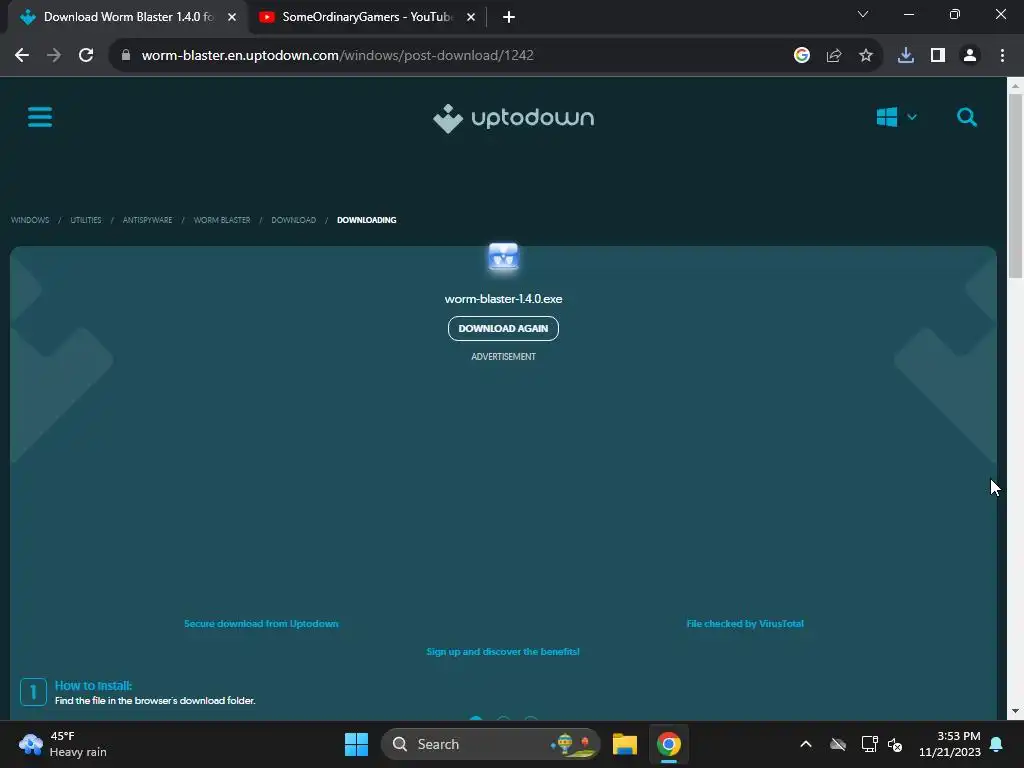Image resolution: width=1024 pixels, height=768 pixels.
Task: Go forward in browser history
Action: [54, 56]
